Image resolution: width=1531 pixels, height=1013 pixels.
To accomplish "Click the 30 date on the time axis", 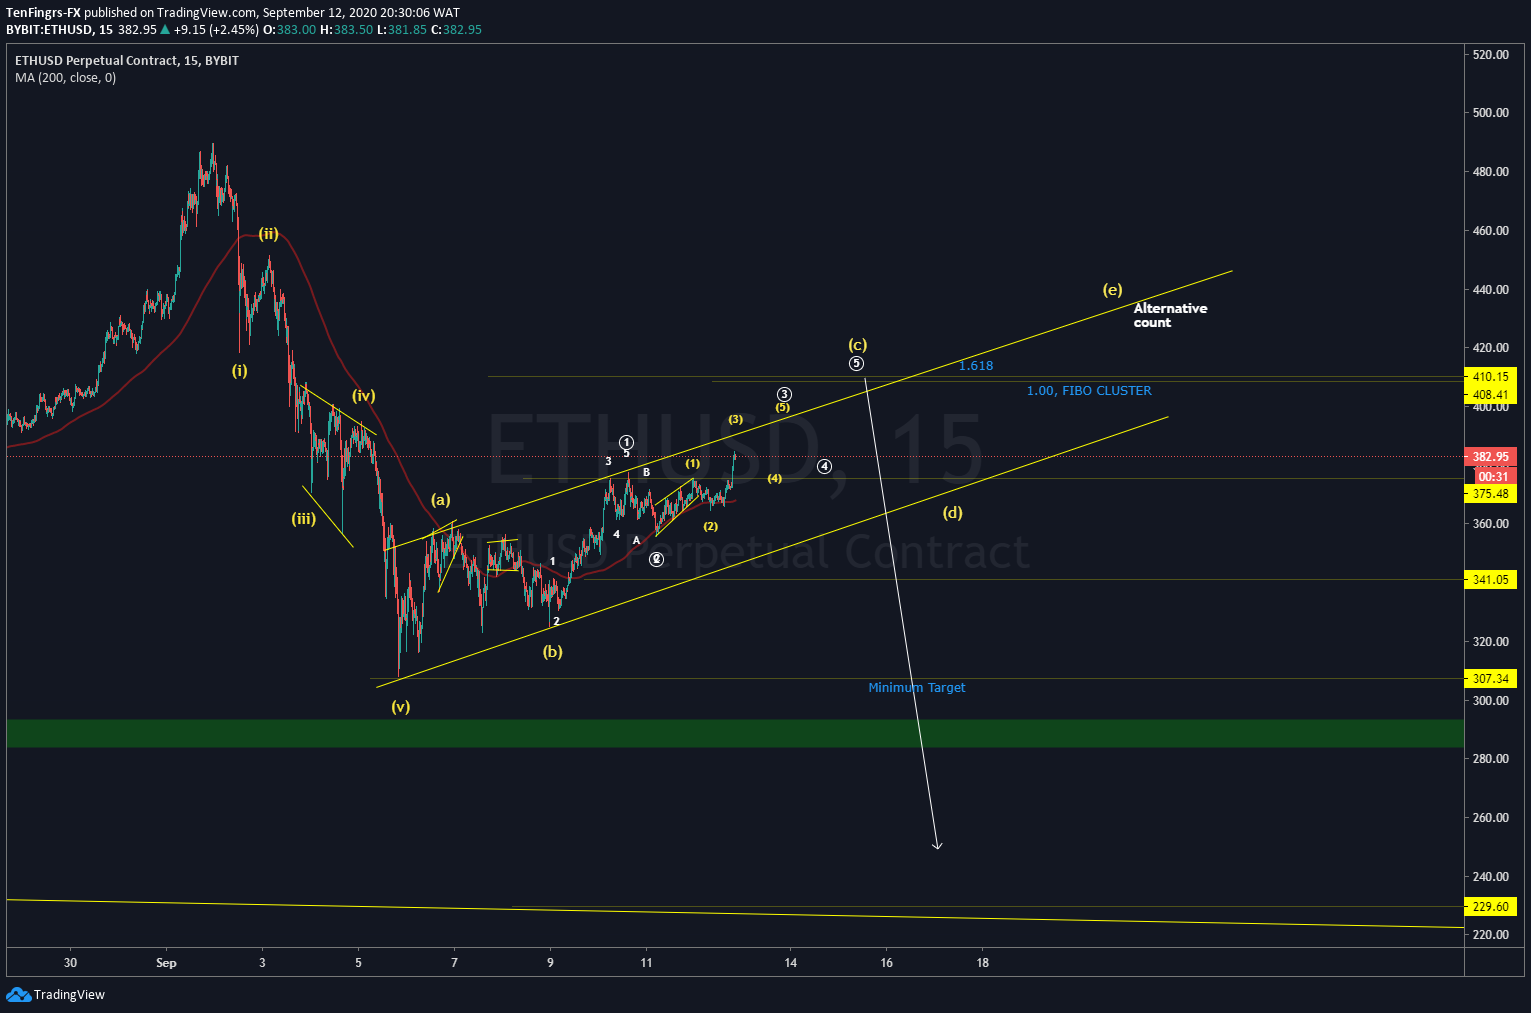I will 70,963.
